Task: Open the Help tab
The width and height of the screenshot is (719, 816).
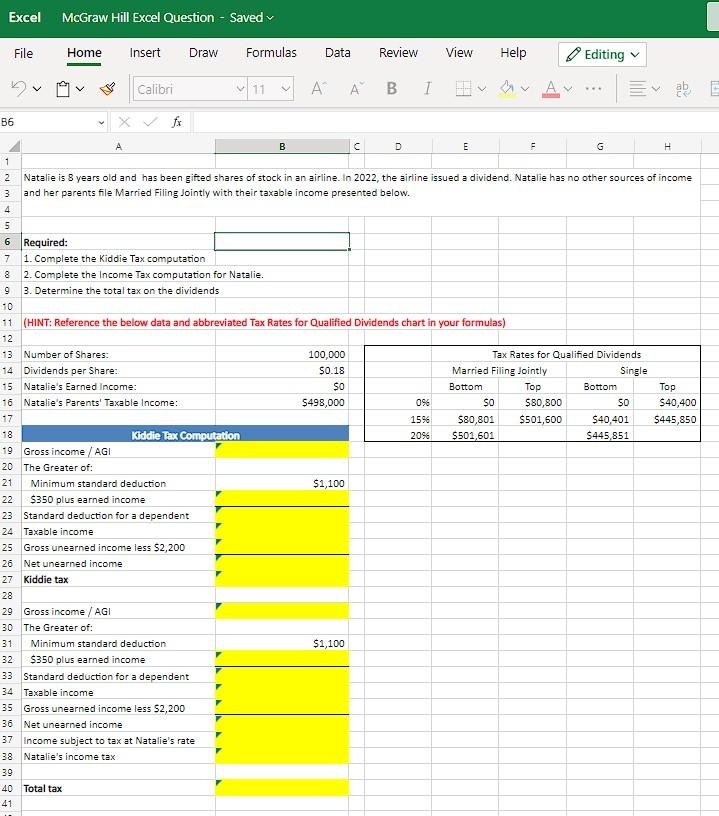Action: [x=513, y=53]
